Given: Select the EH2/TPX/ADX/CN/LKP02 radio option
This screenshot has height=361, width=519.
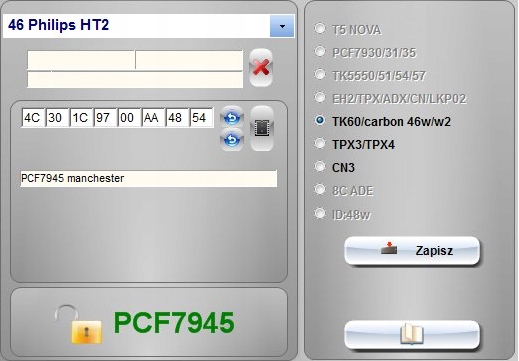Looking at the screenshot, I should 320,98.
